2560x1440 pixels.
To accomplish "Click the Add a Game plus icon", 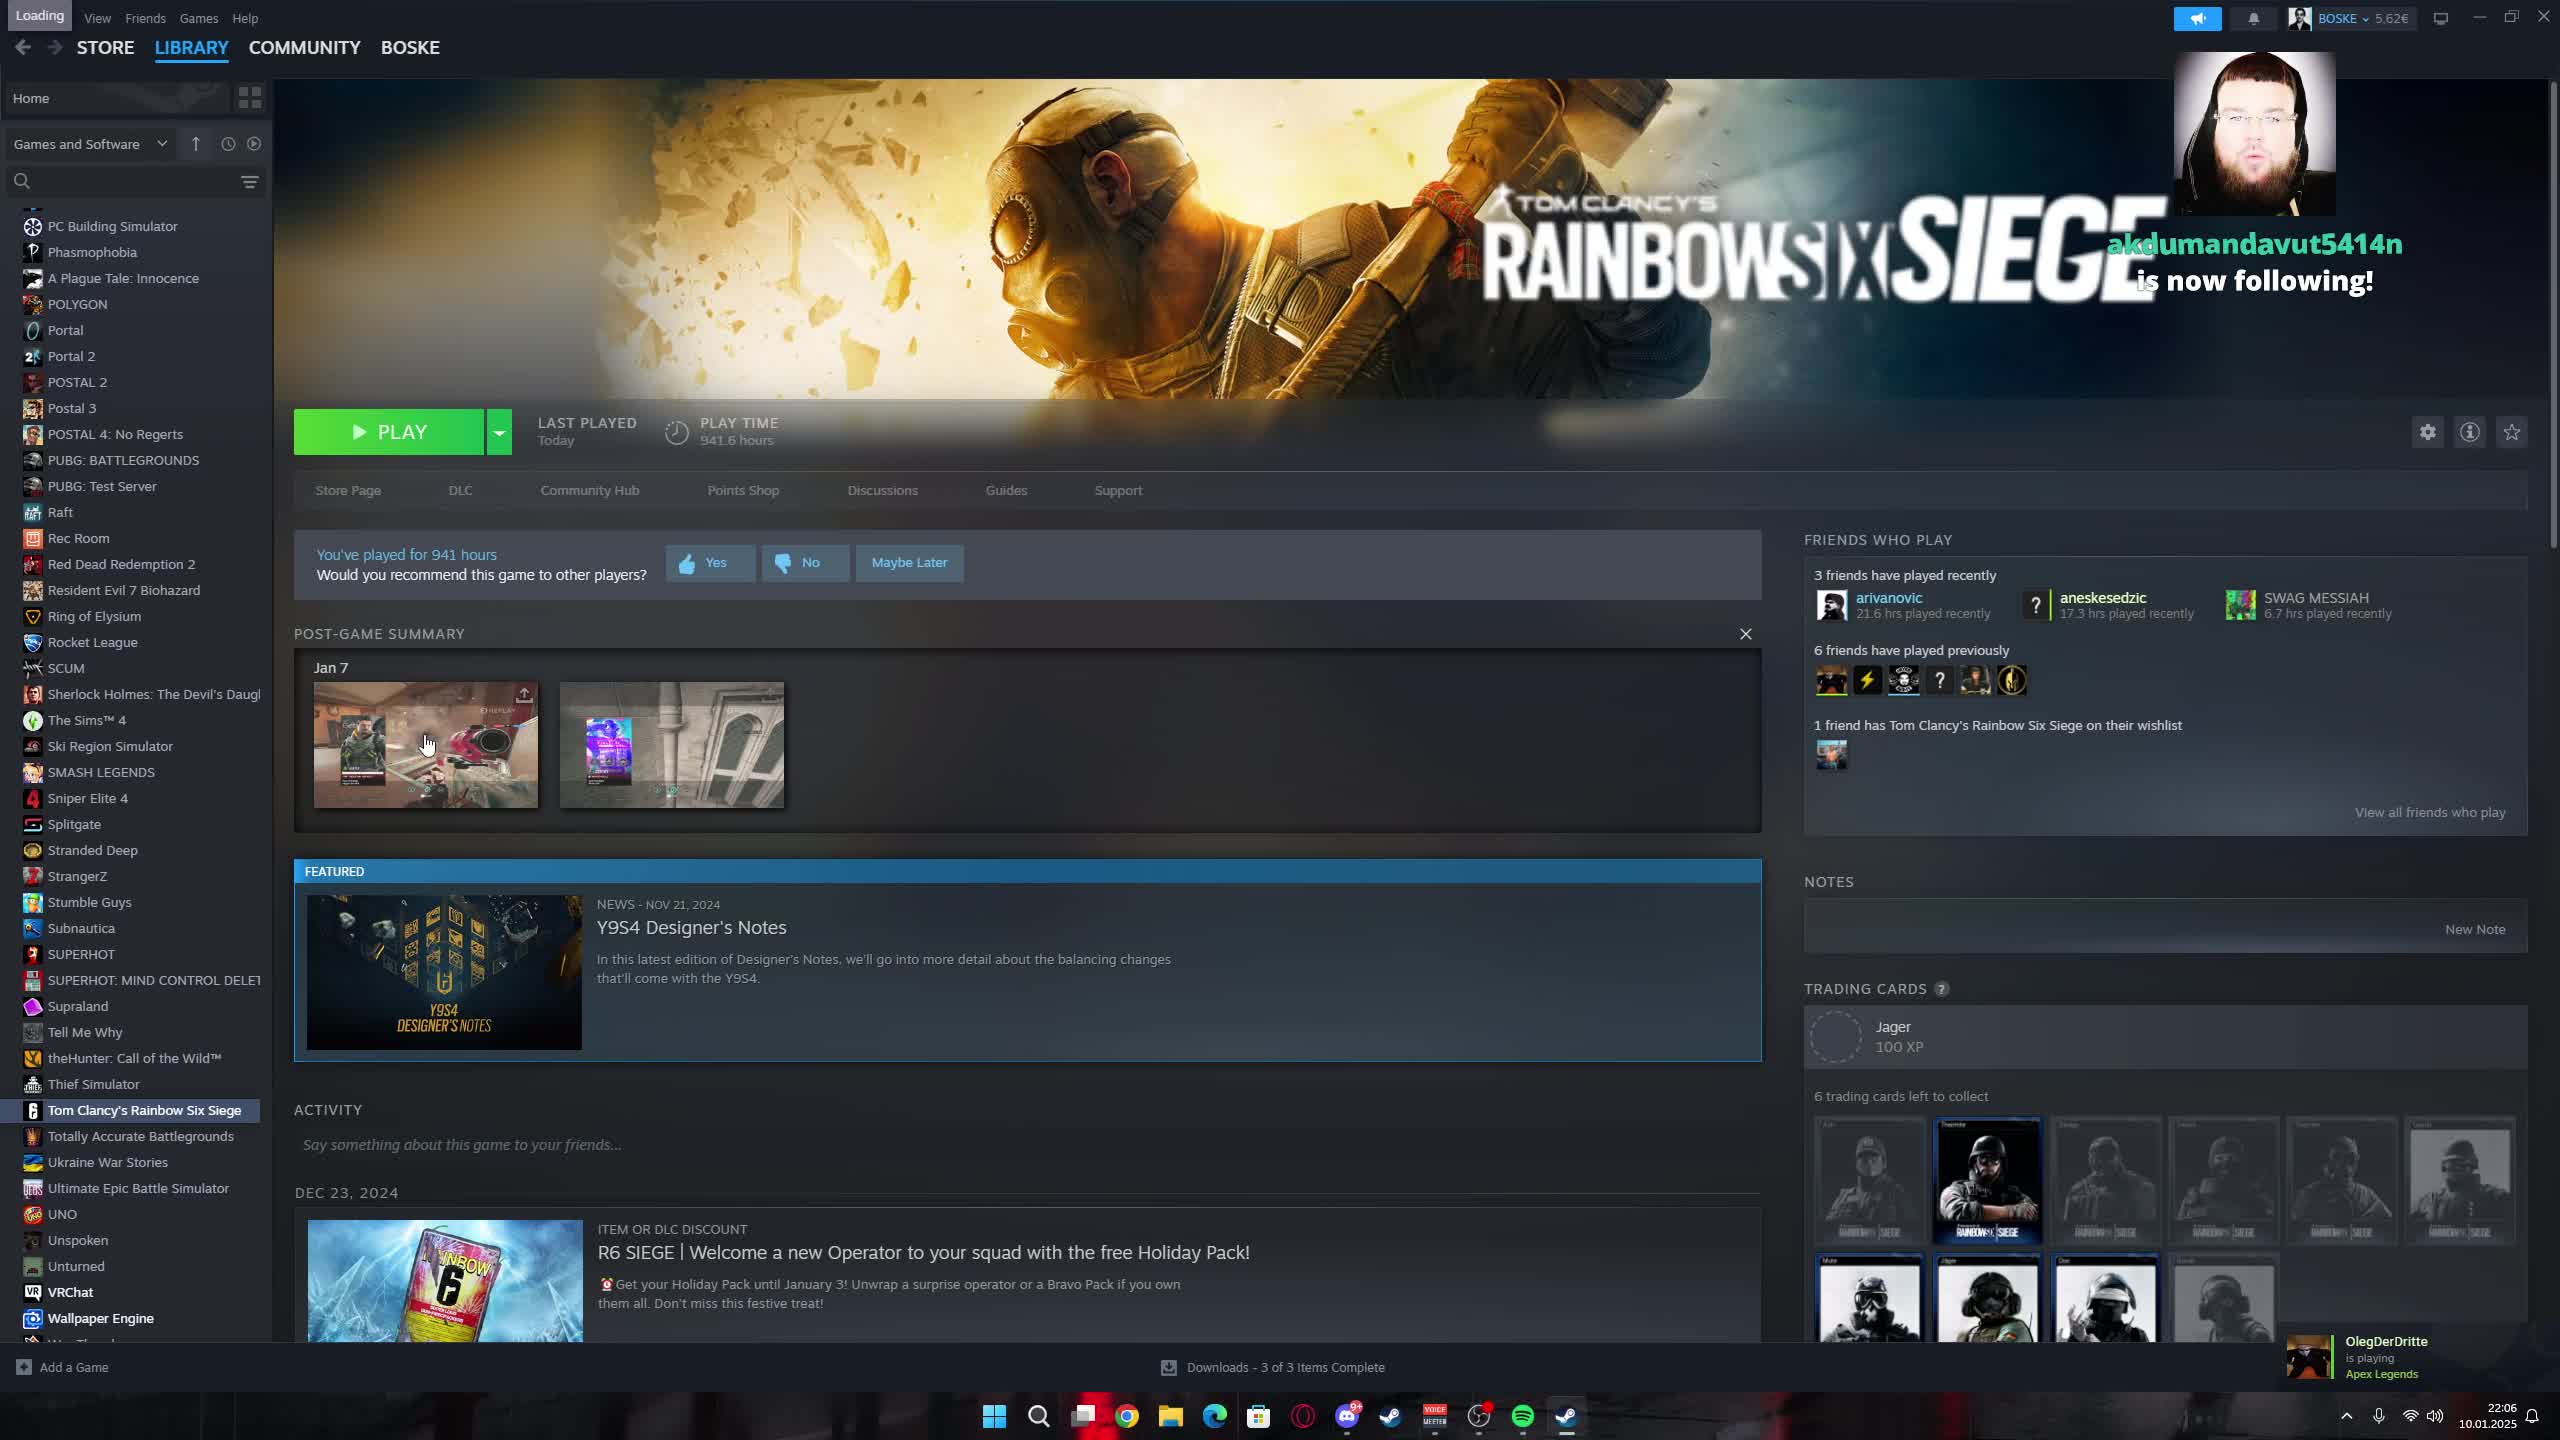I will tap(24, 1367).
